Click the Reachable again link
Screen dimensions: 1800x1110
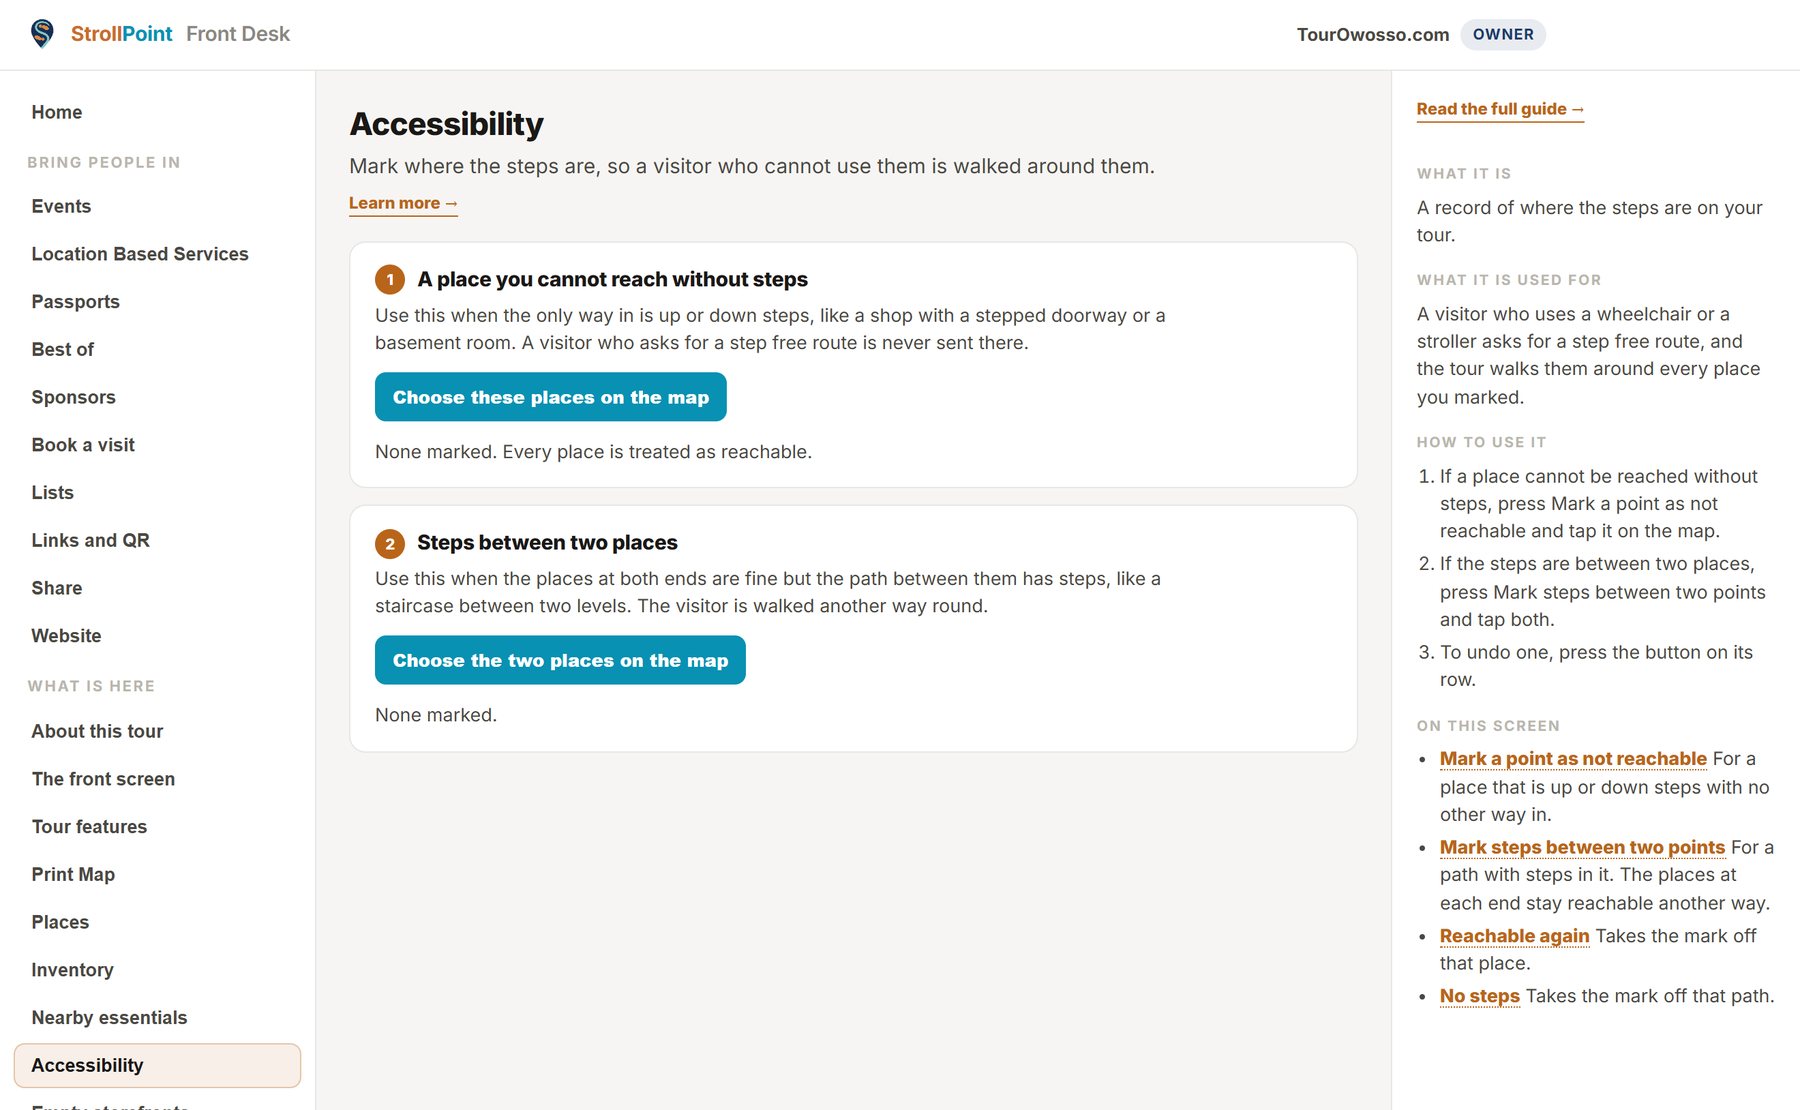point(1514,936)
